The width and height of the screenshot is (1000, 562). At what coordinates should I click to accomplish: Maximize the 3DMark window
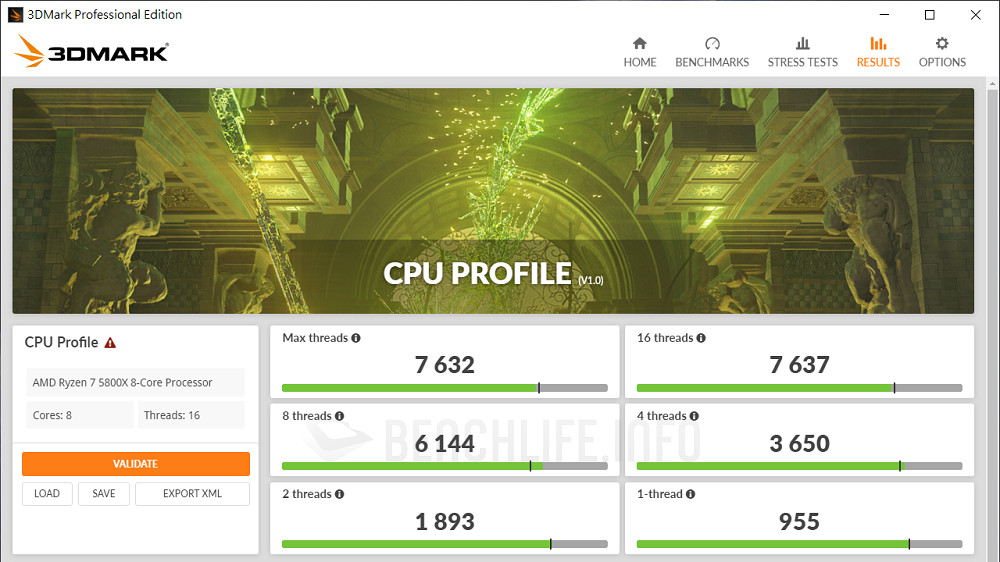click(929, 15)
